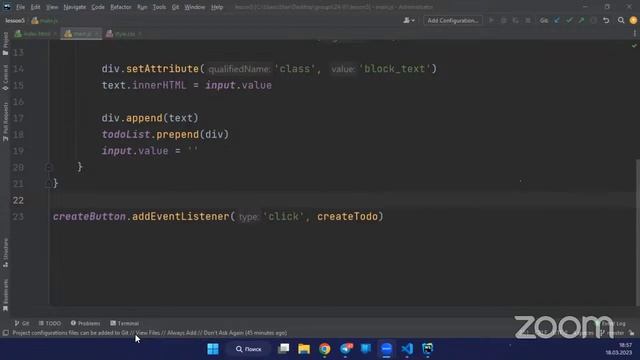
Task: Open the Tools menu
Action: coord(159,7)
